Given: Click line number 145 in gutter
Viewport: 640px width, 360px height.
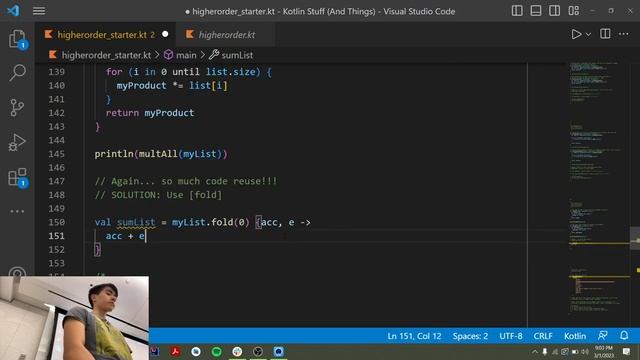Looking at the screenshot, I should [x=56, y=154].
